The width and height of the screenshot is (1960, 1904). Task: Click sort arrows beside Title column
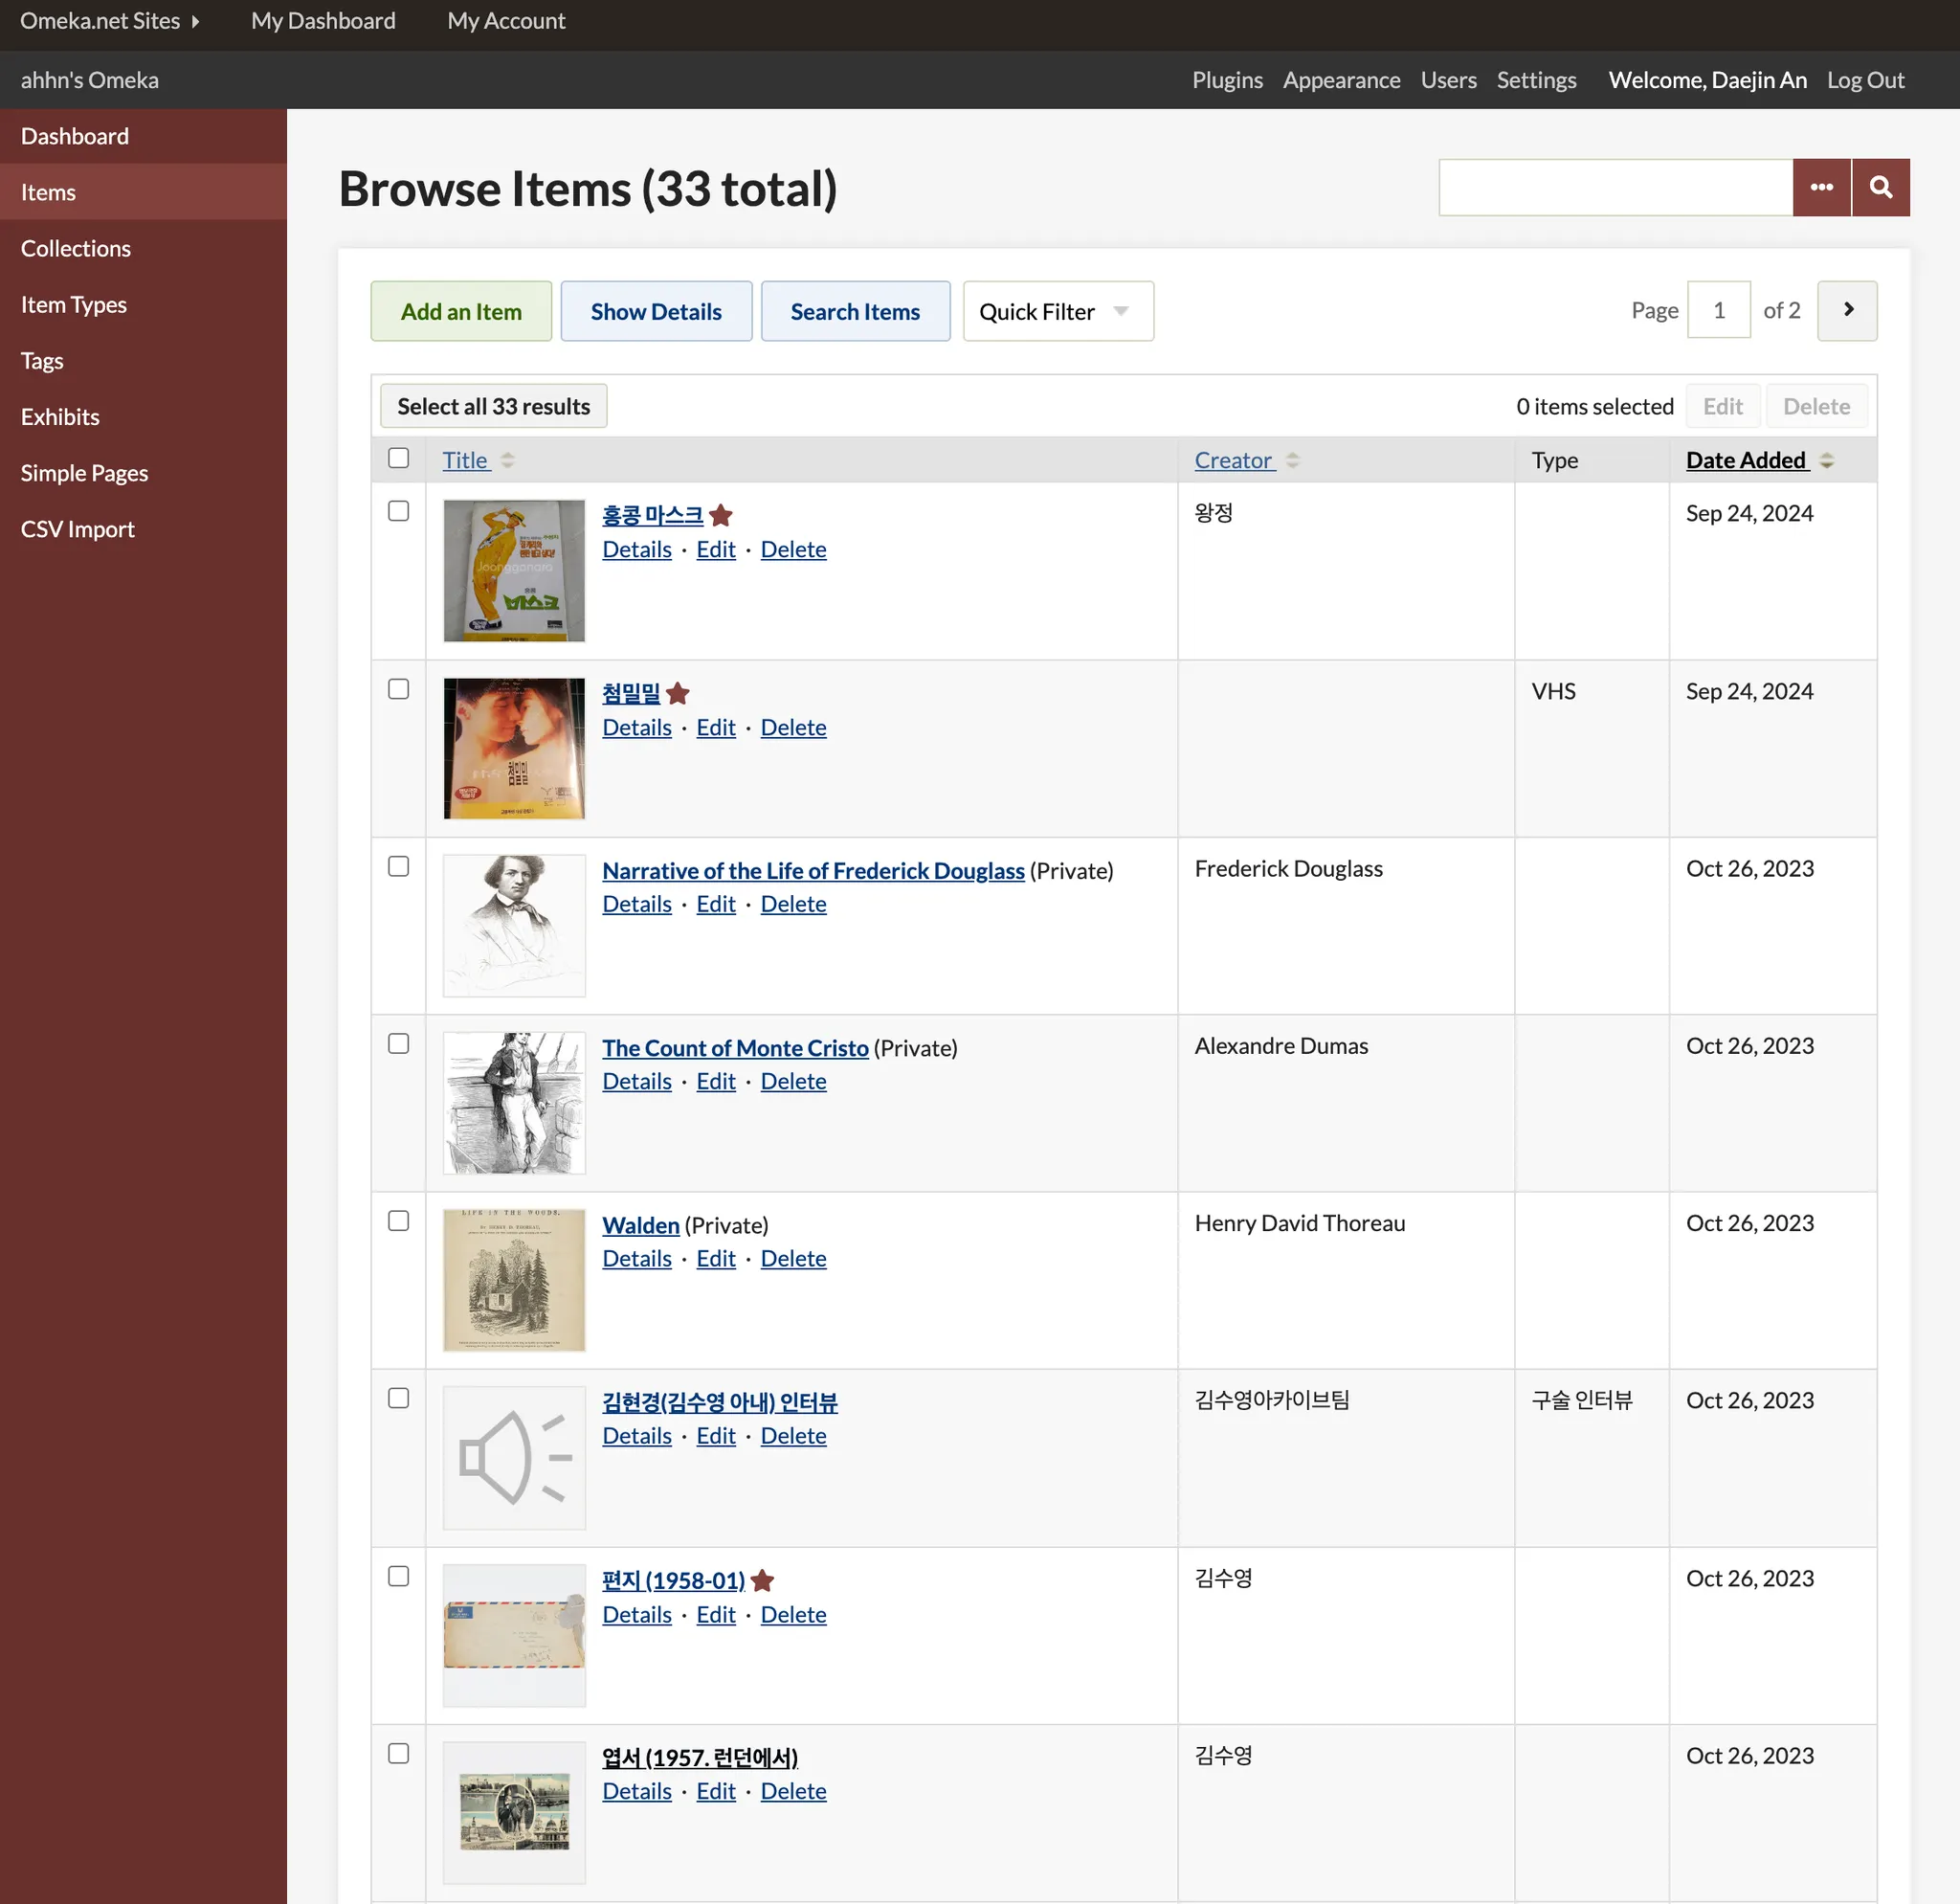tap(508, 460)
